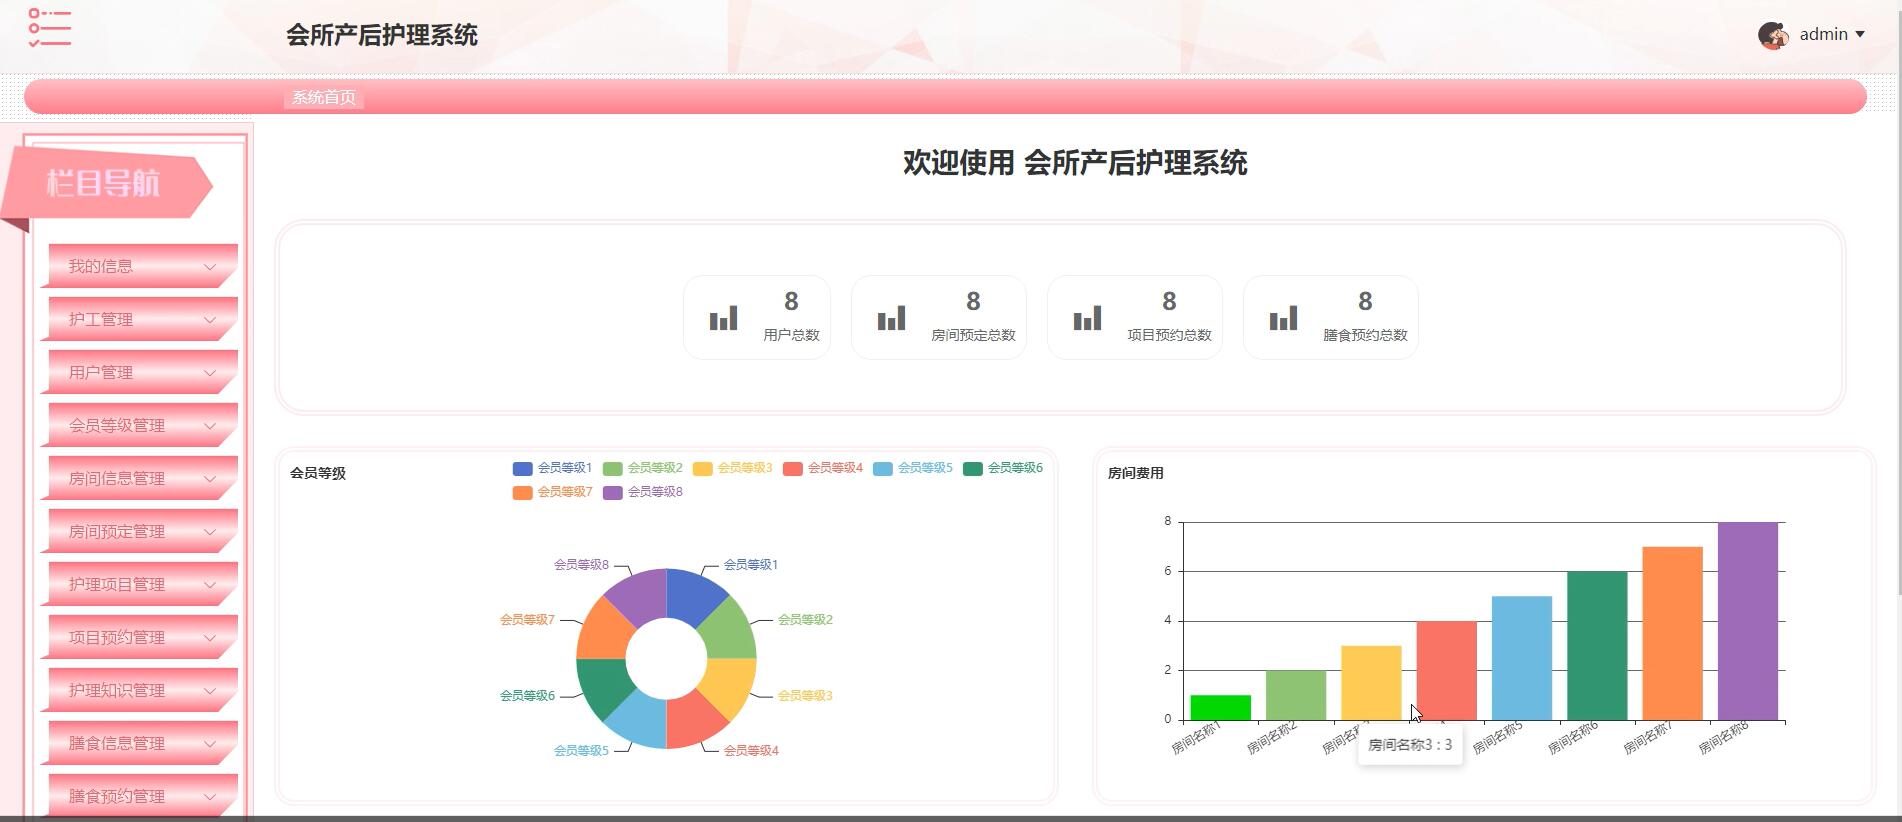Click the light blue 房间名称5 bar
This screenshot has height=822, width=1902.
coord(1521,658)
